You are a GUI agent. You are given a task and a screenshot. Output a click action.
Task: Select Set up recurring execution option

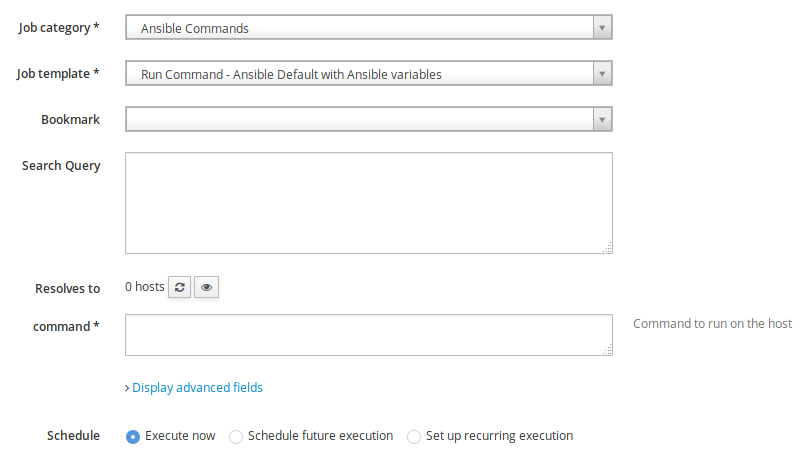point(414,437)
